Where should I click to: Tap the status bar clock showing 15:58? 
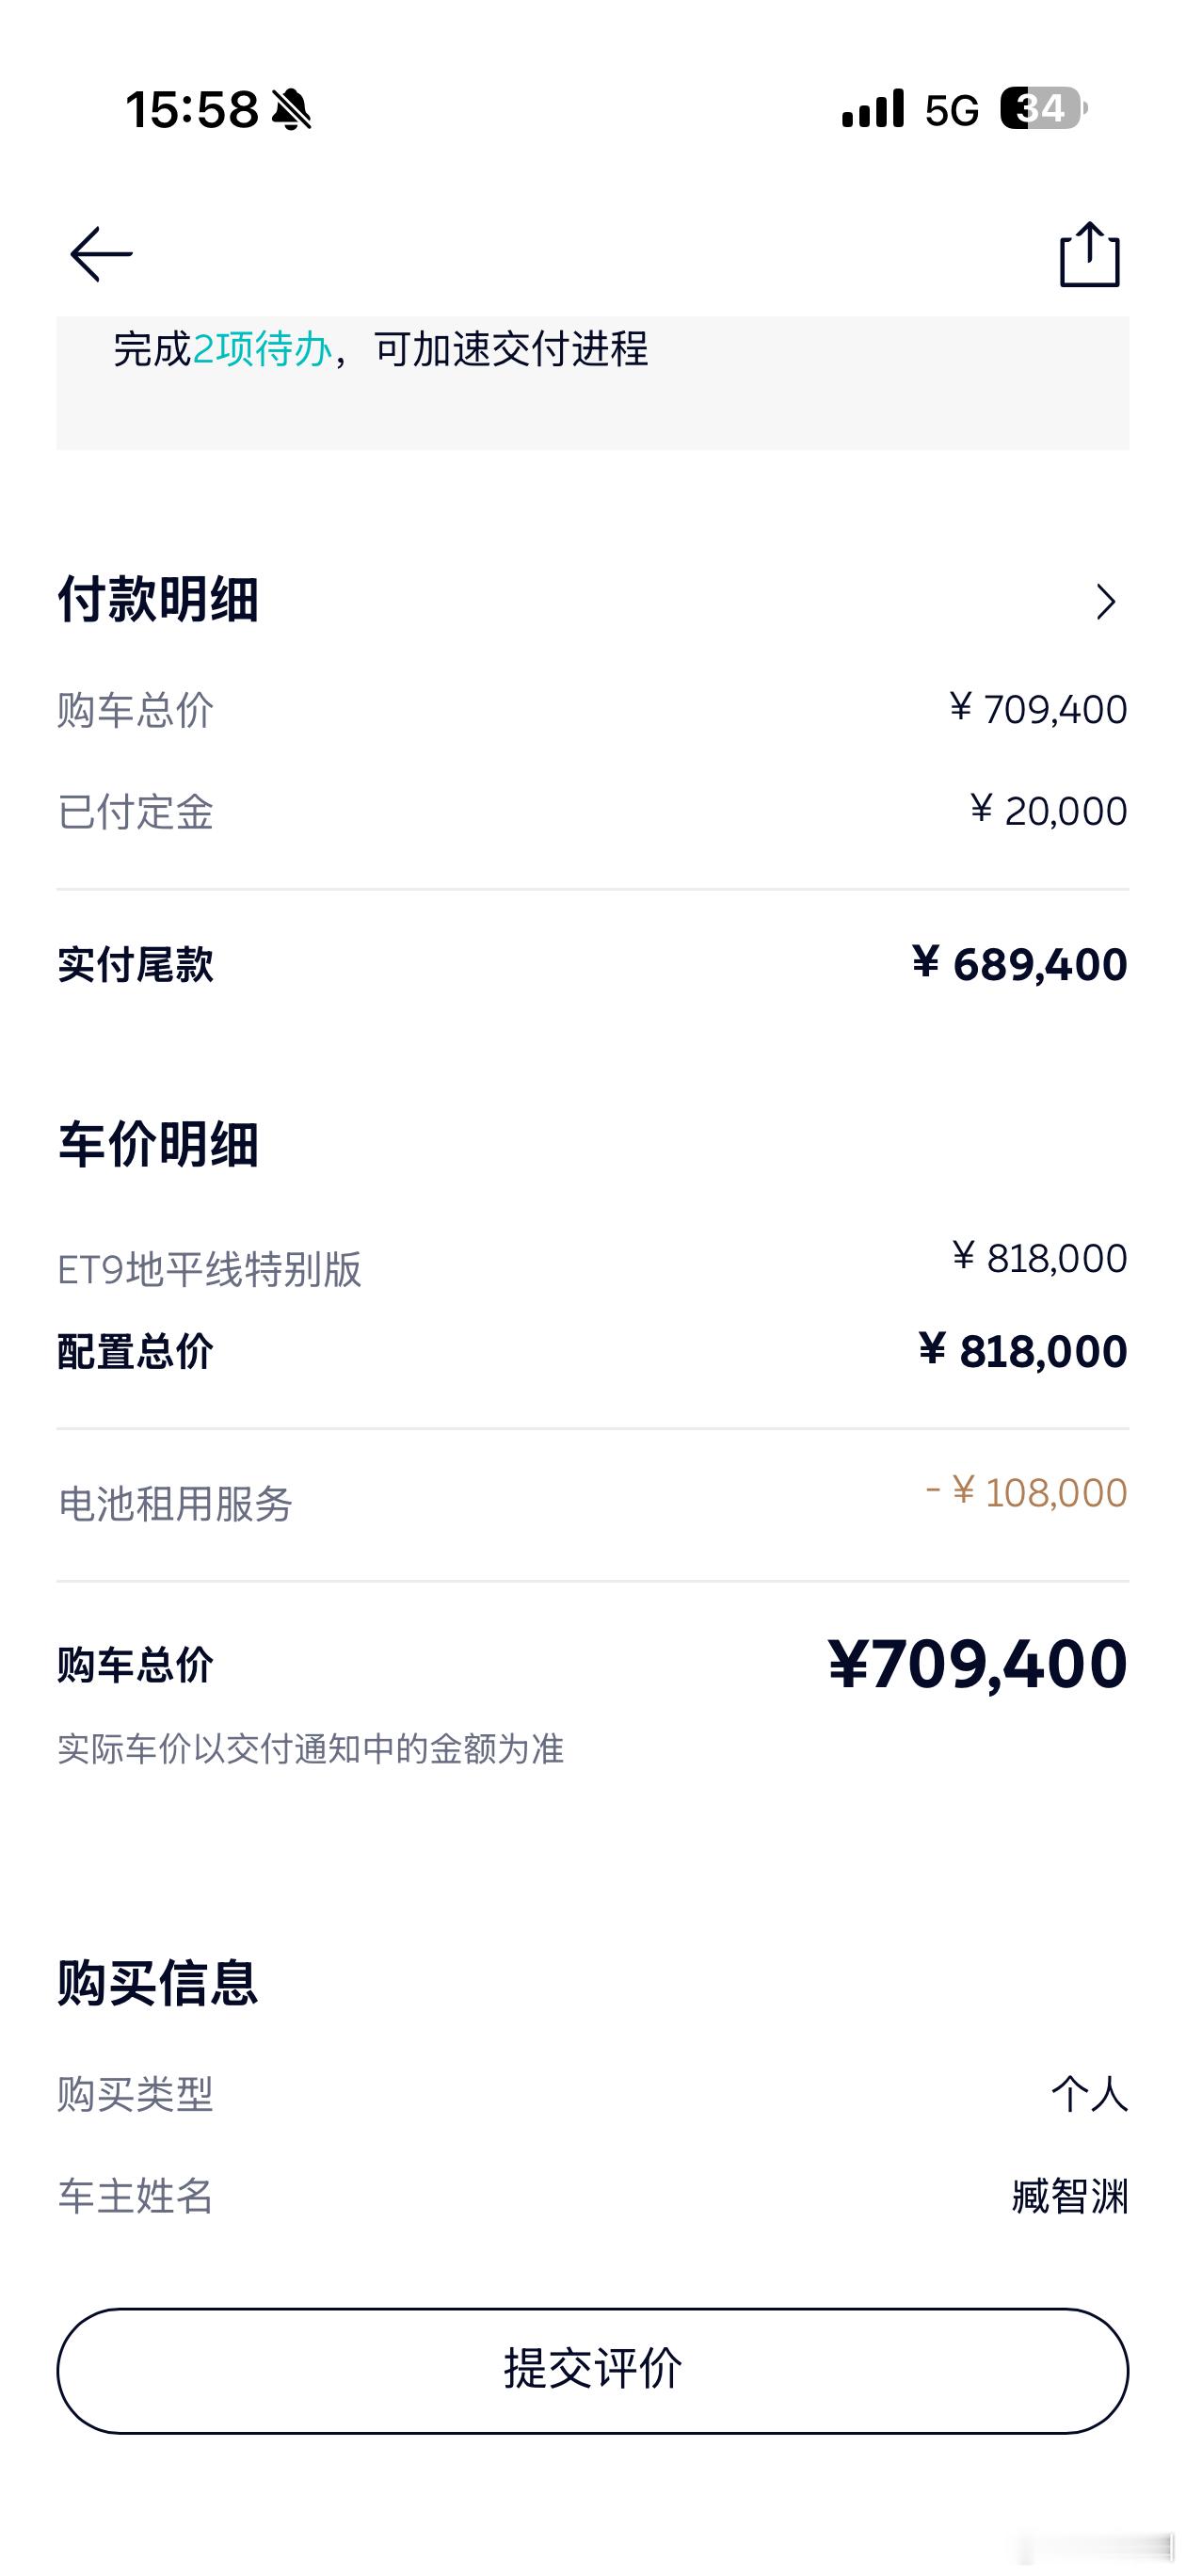click(192, 109)
